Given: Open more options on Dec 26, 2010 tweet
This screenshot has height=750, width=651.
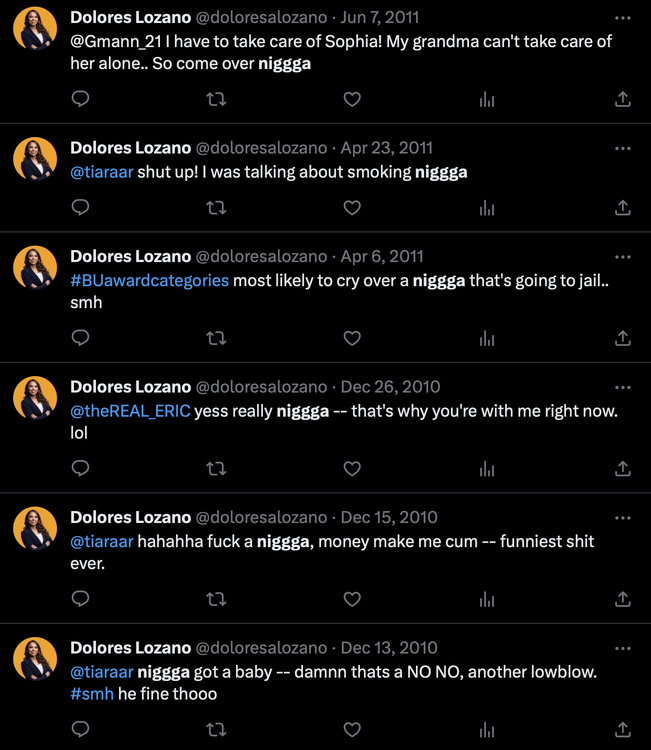Looking at the screenshot, I should click(622, 387).
